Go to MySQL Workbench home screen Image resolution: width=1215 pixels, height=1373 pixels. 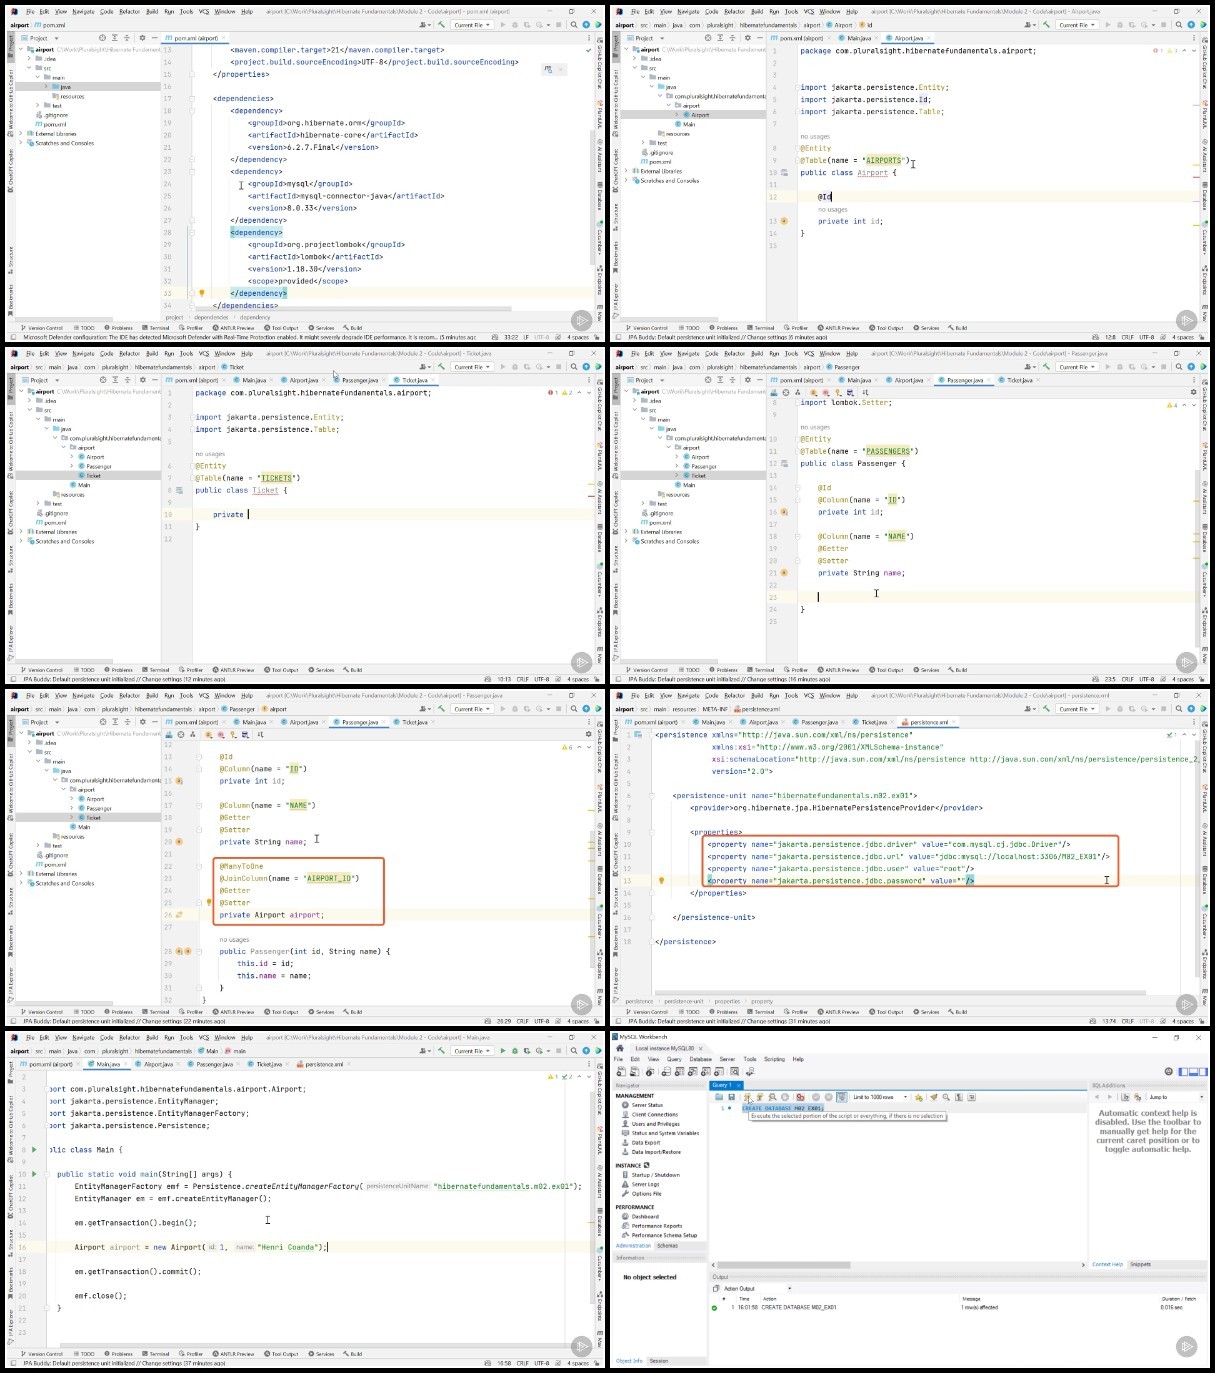pyautogui.click(x=619, y=1048)
